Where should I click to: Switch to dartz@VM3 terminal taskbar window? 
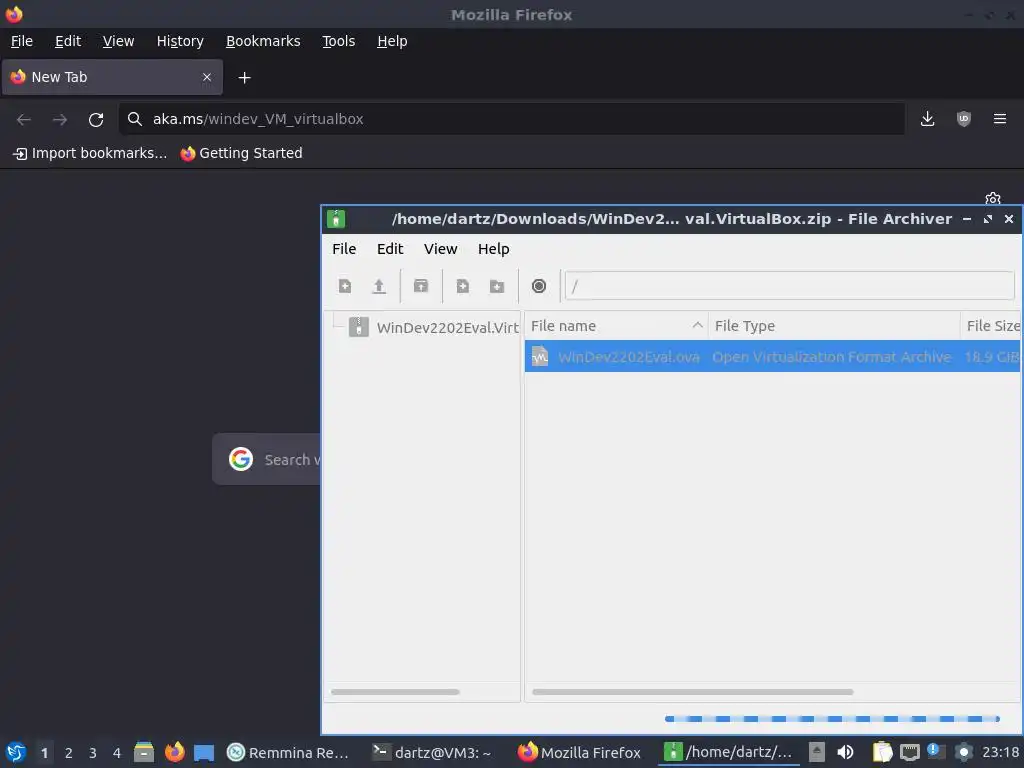(432, 752)
